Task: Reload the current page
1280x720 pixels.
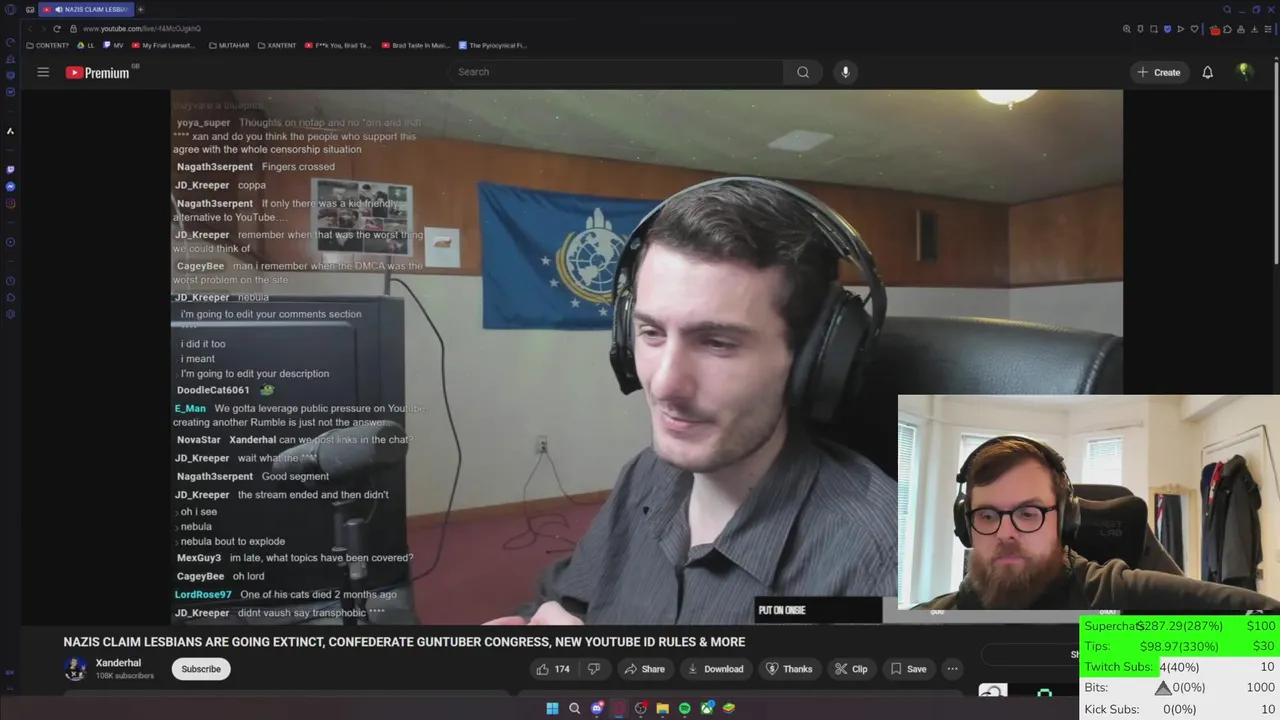Action: click(x=56, y=29)
